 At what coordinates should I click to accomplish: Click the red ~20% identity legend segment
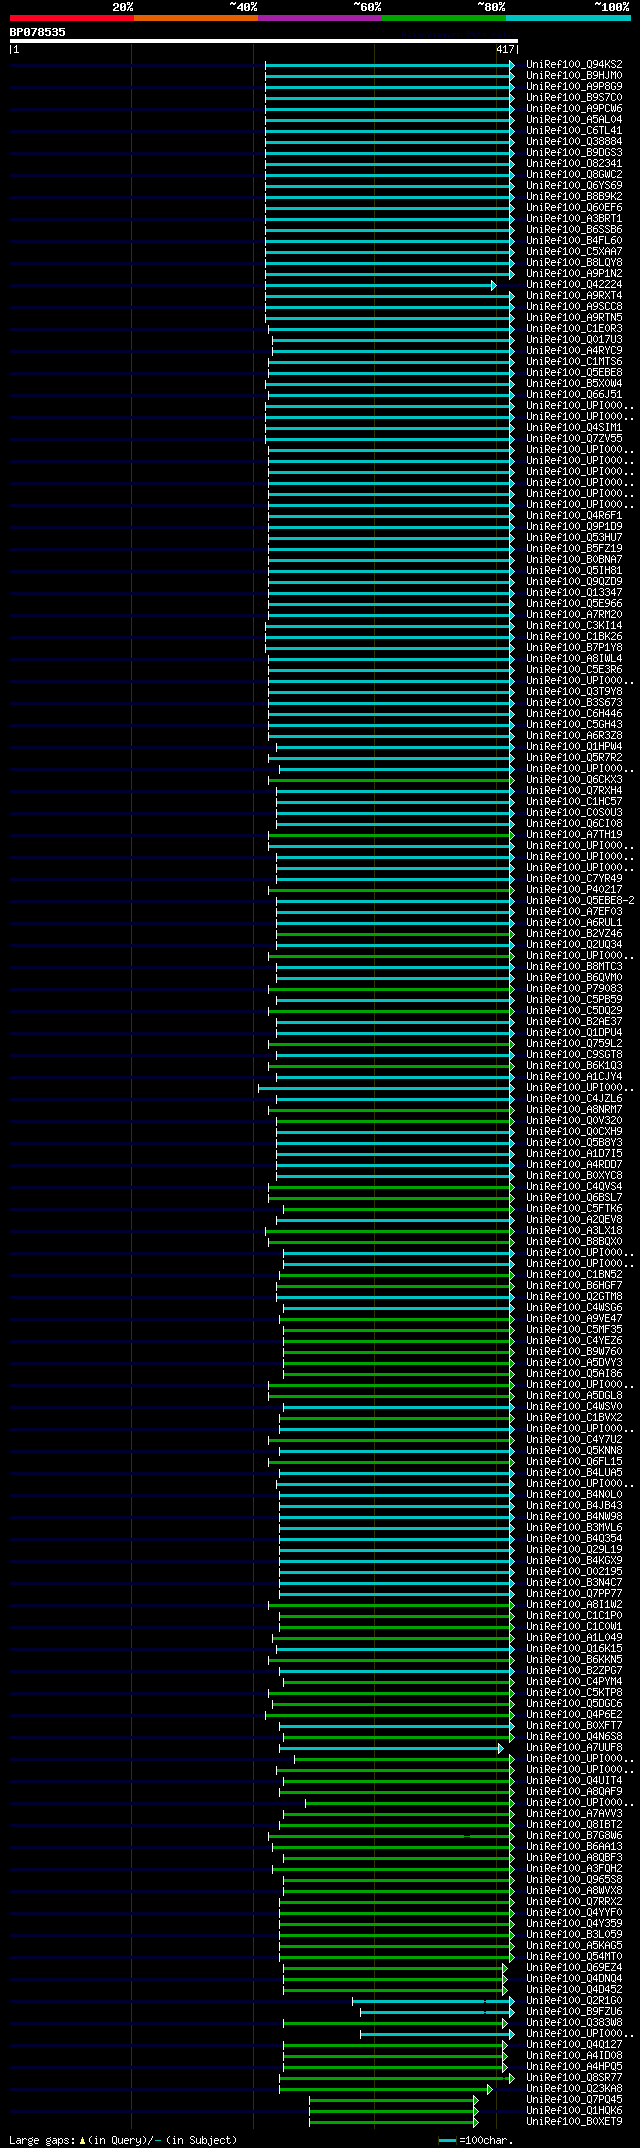tap(72, 18)
